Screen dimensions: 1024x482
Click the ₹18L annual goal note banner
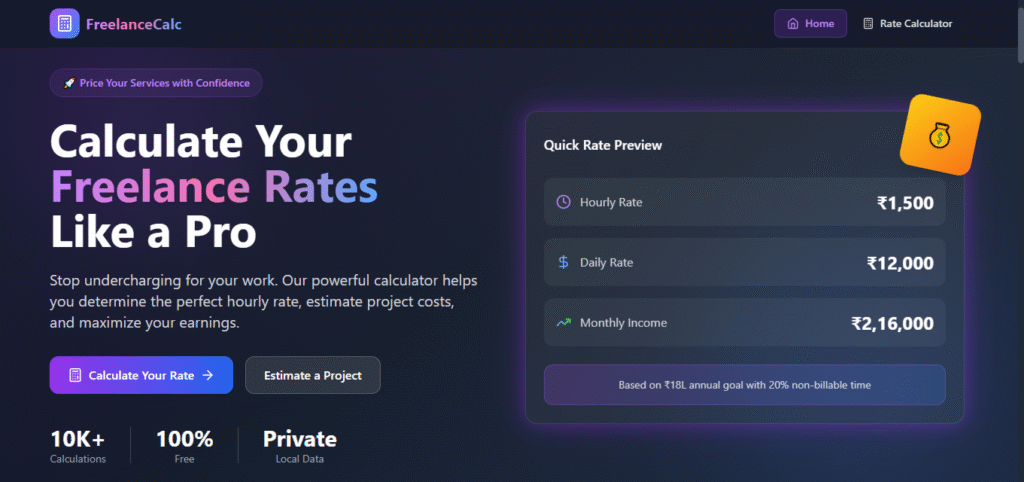pyautogui.click(x=744, y=385)
